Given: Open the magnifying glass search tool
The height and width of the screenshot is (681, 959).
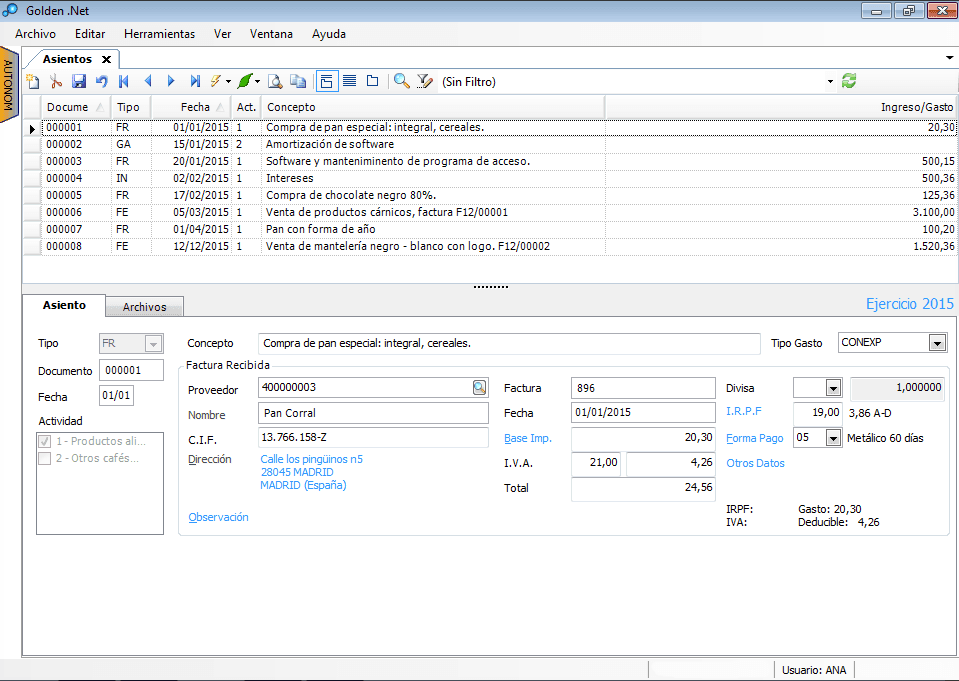Looking at the screenshot, I should pyautogui.click(x=401, y=81).
